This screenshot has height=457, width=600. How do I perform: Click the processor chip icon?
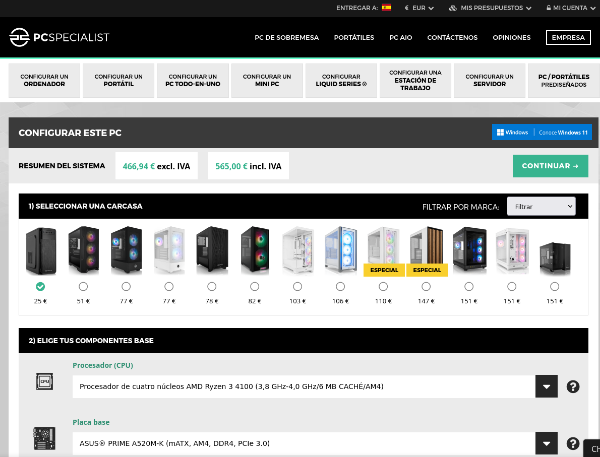coord(45,382)
